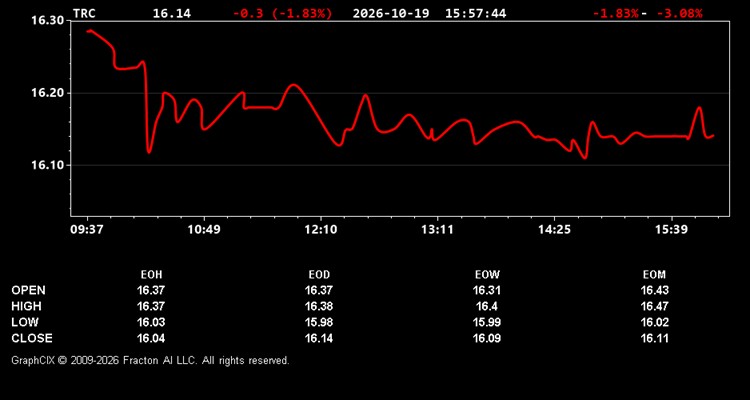Click the EOW low value 15.99

pos(487,322)
